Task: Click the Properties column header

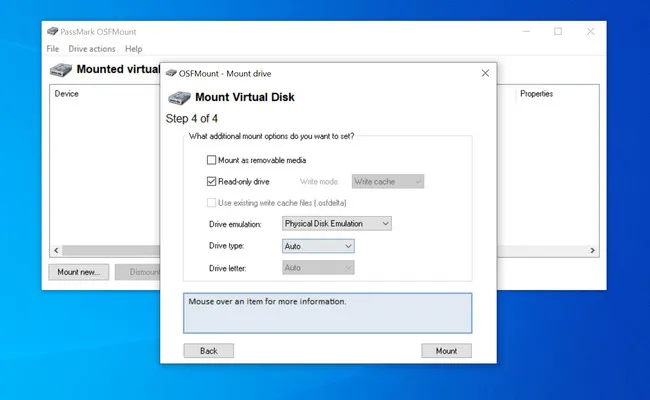Action: [x=536, y=94]
